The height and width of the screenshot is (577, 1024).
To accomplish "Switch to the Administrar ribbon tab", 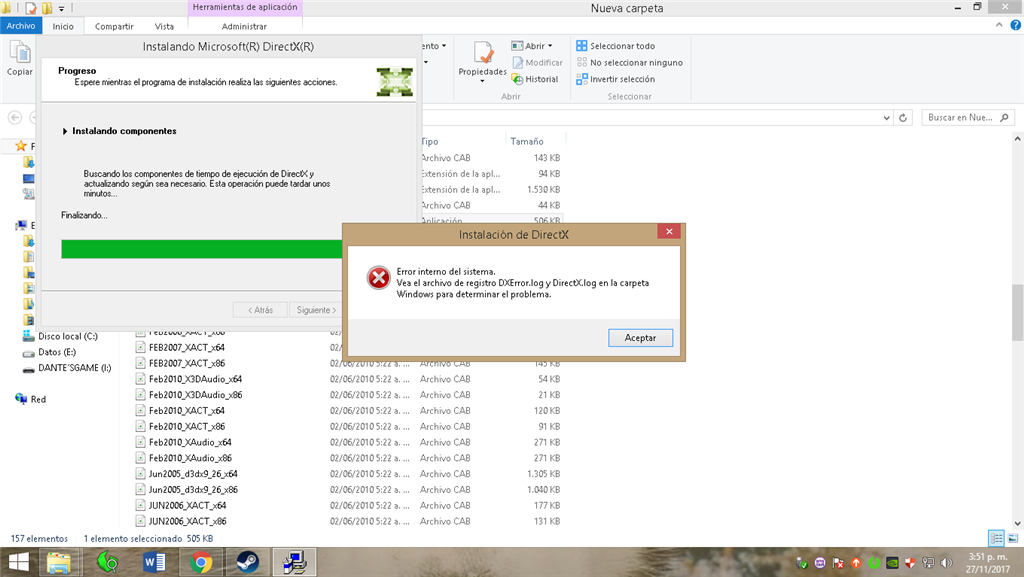I will 244,26.
